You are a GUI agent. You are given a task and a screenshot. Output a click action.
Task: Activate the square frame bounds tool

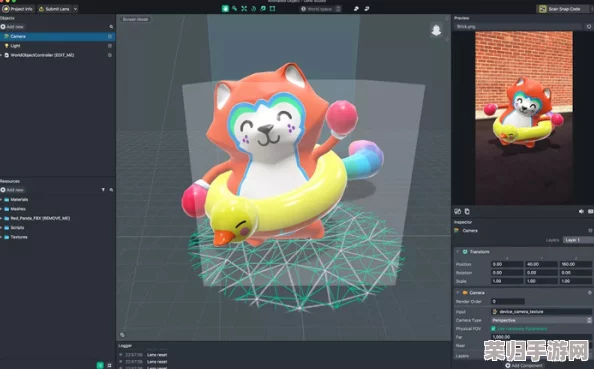pos(272,9)
